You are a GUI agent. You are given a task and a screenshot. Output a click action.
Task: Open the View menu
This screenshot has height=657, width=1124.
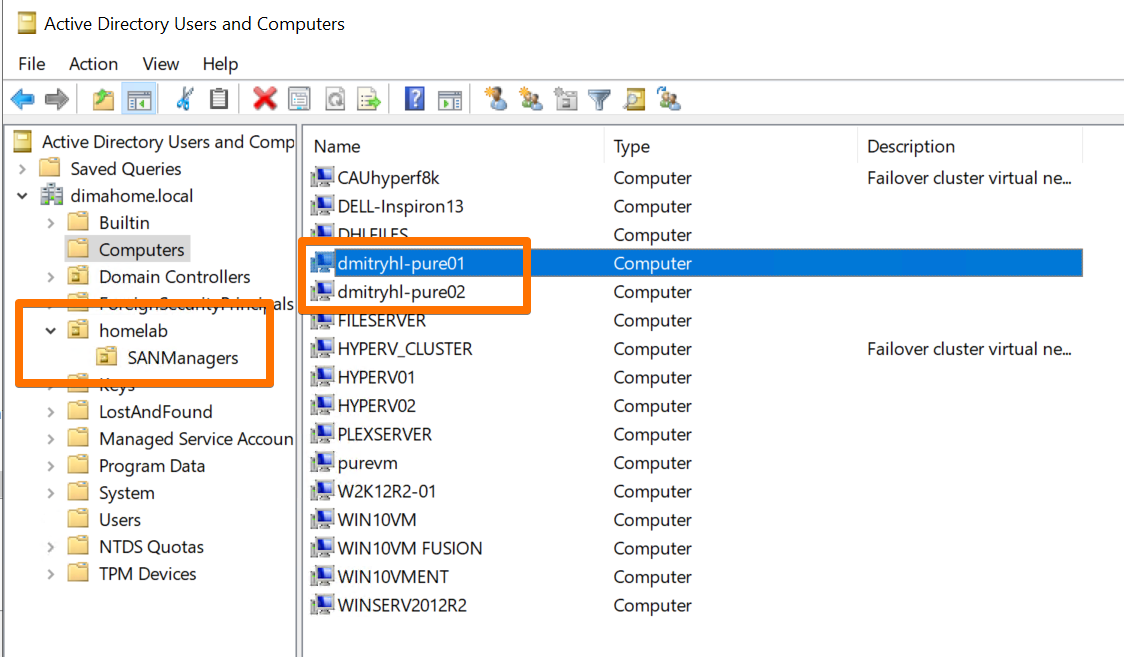[x=160, y=64]
